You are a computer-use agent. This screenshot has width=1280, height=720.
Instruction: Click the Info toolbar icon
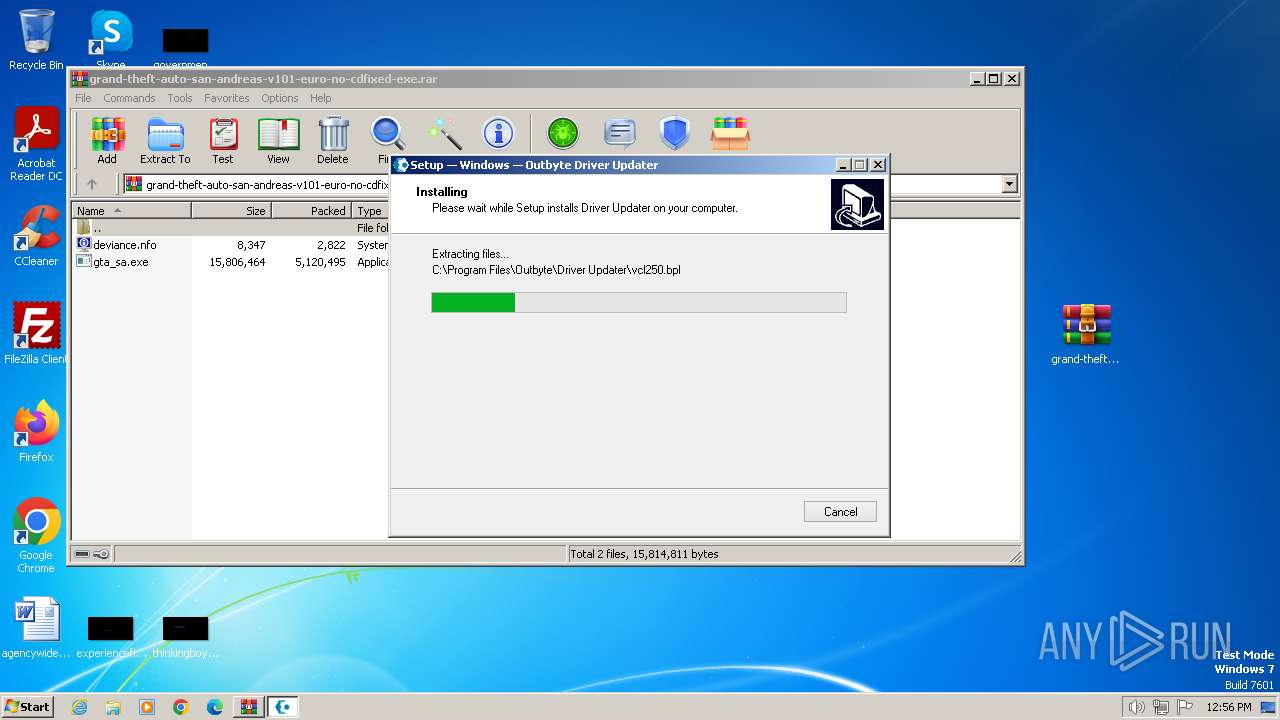click(x=498, y=133)
